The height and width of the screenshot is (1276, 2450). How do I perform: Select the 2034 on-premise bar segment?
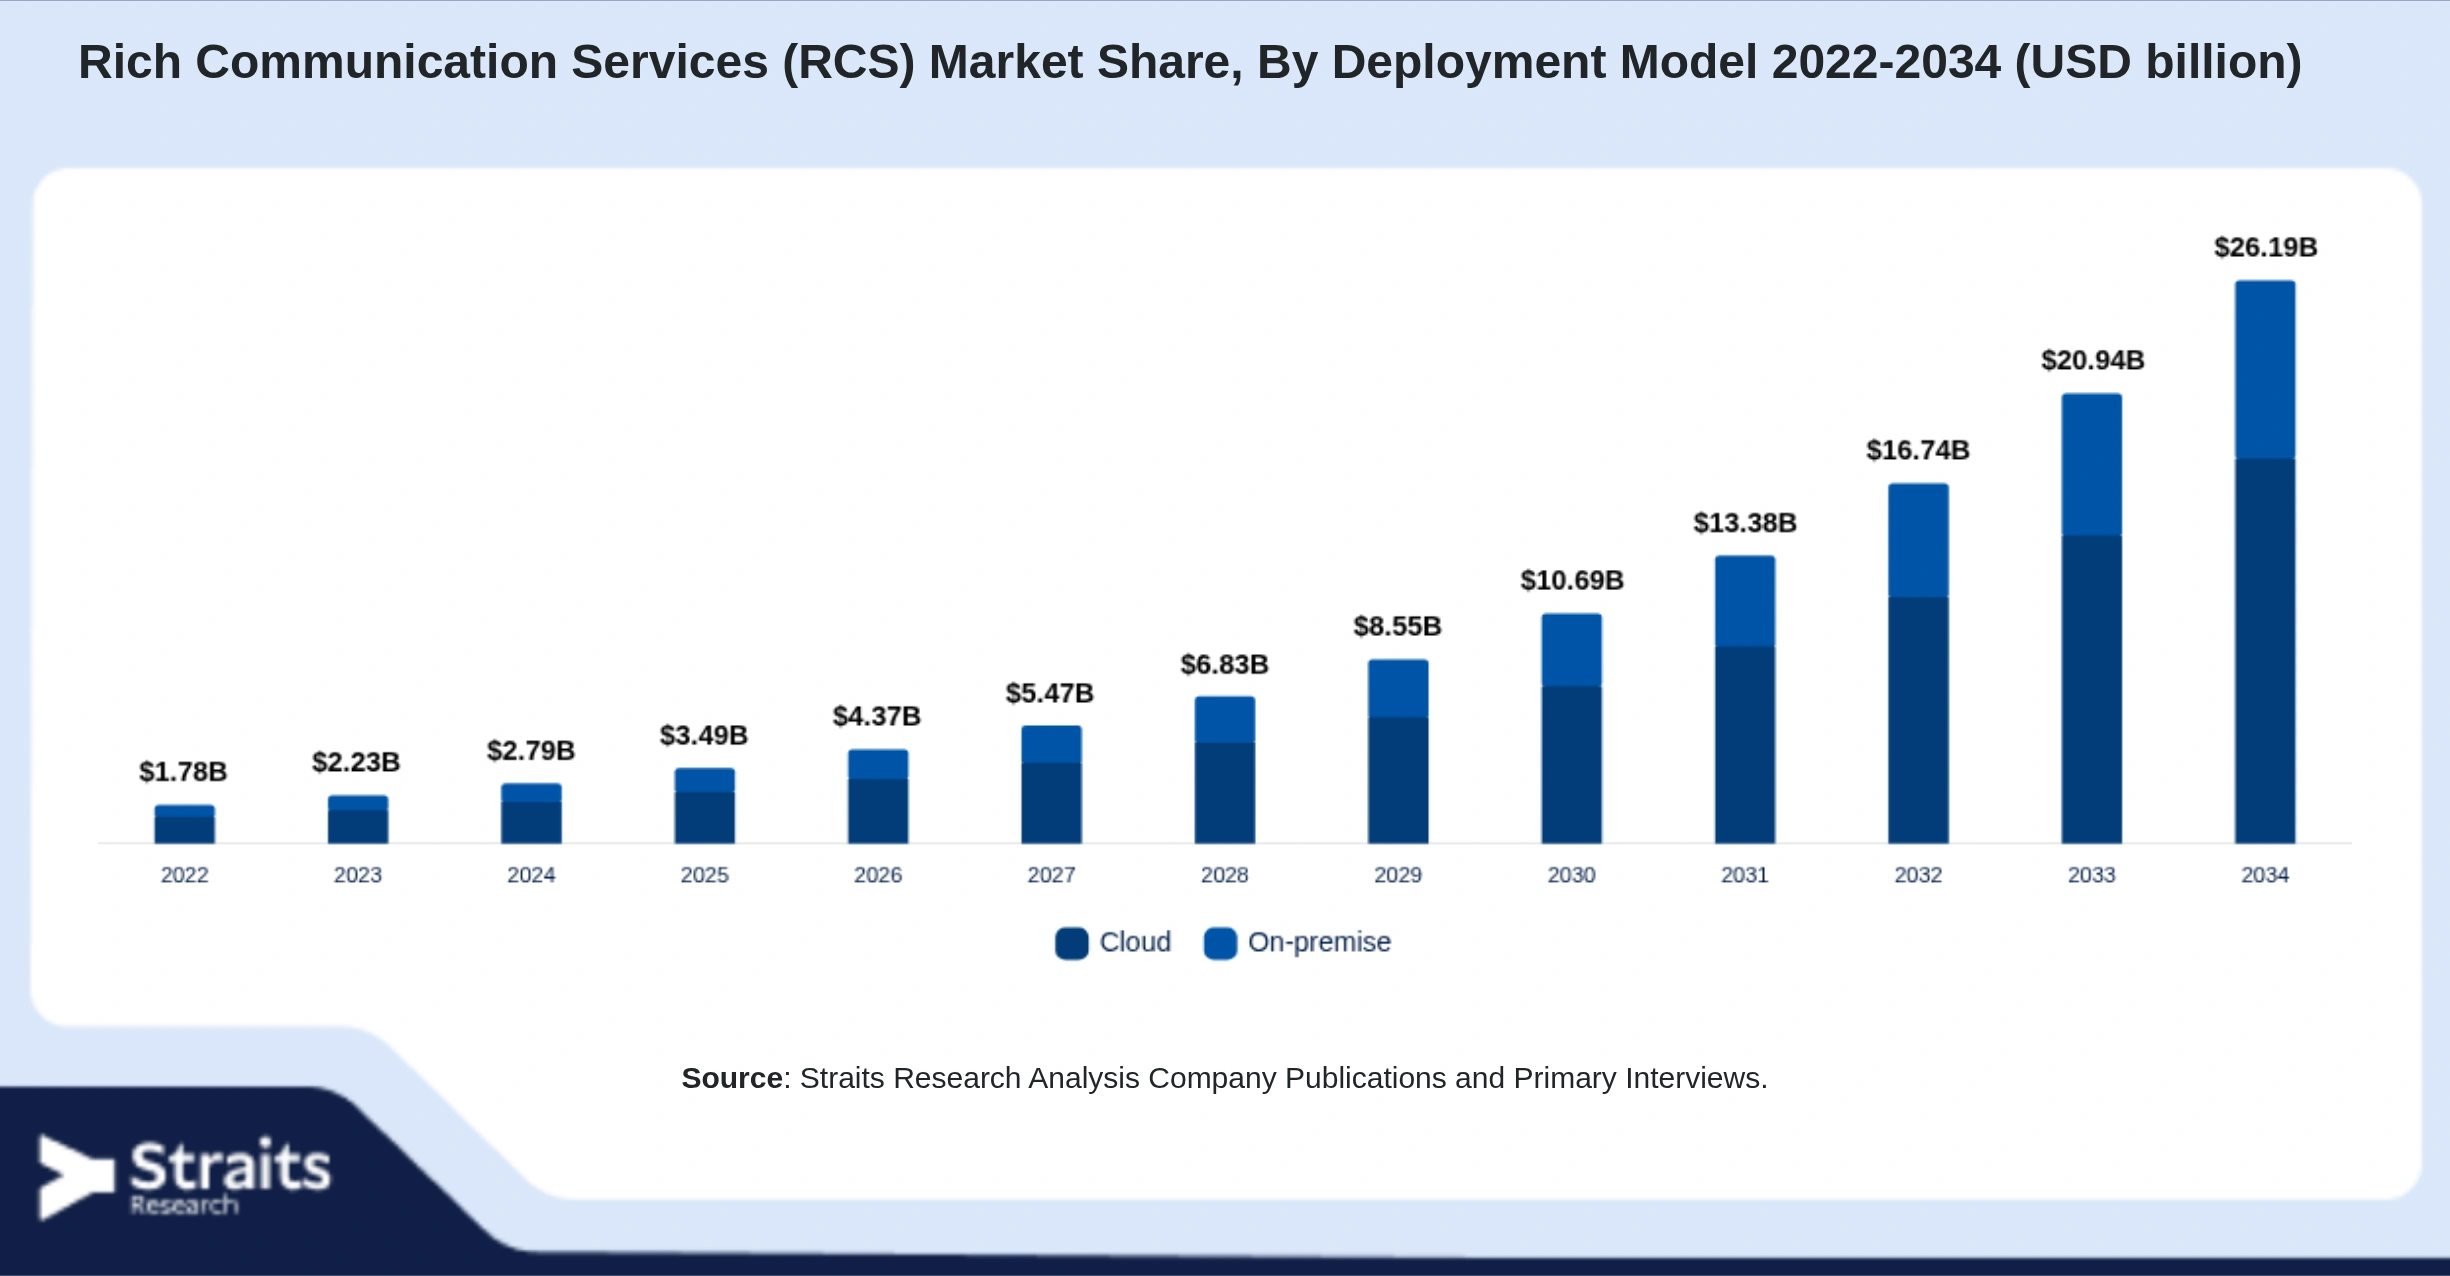point(2265,370)
